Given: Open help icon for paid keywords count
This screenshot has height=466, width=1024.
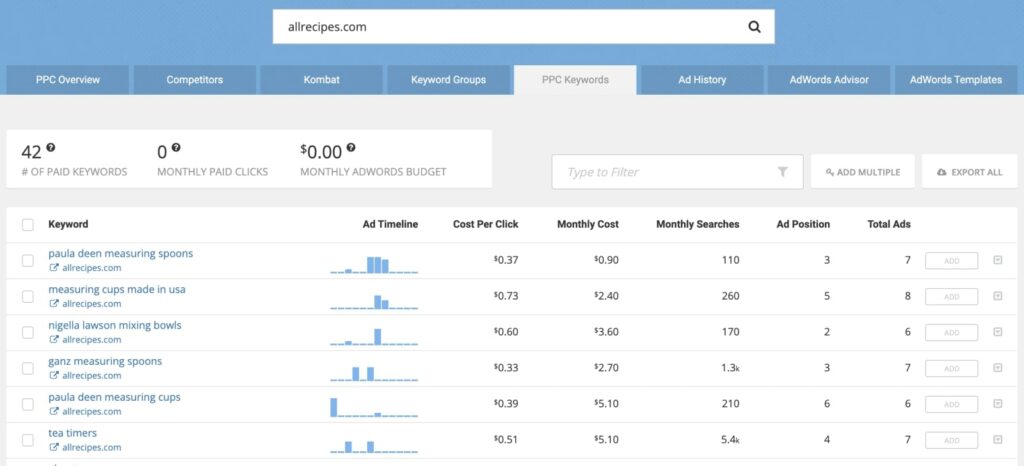Looking at the screenshot, I should (x=50, y=148).
